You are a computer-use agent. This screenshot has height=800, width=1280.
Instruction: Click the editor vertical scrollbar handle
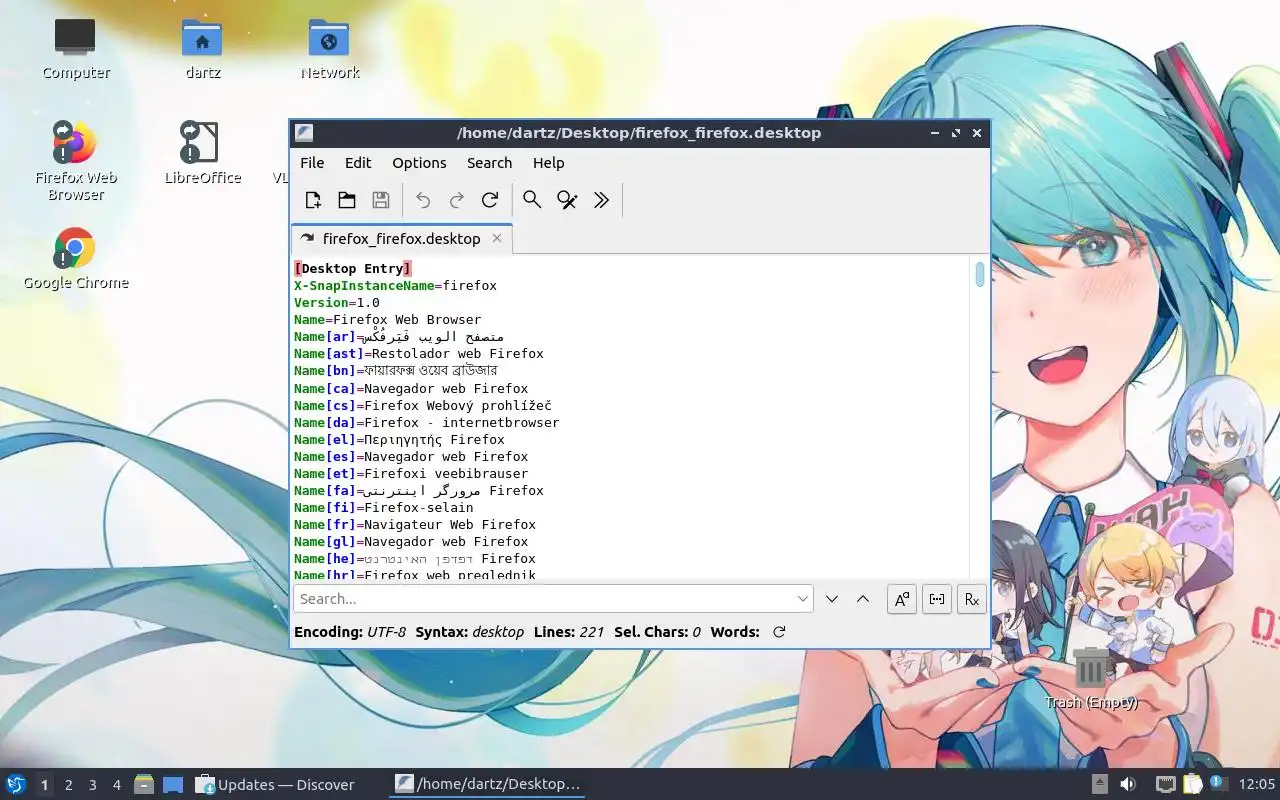980,274
